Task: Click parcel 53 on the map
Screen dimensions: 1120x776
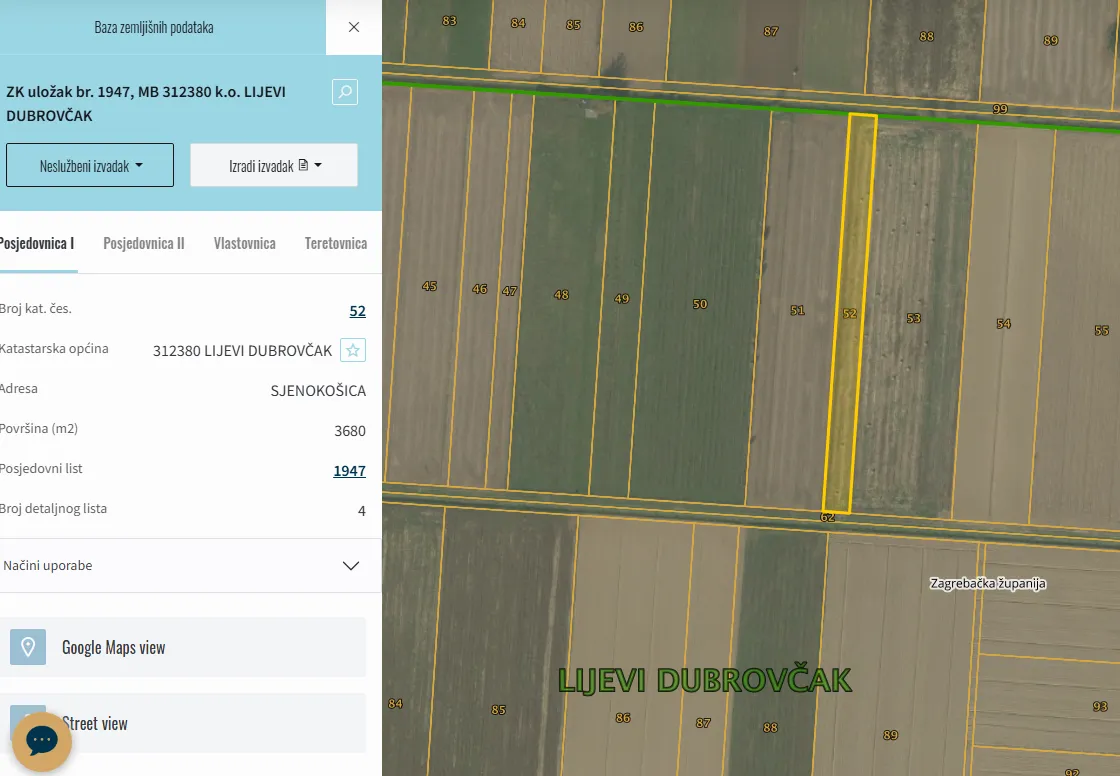Action: click(x=914, y=318)
